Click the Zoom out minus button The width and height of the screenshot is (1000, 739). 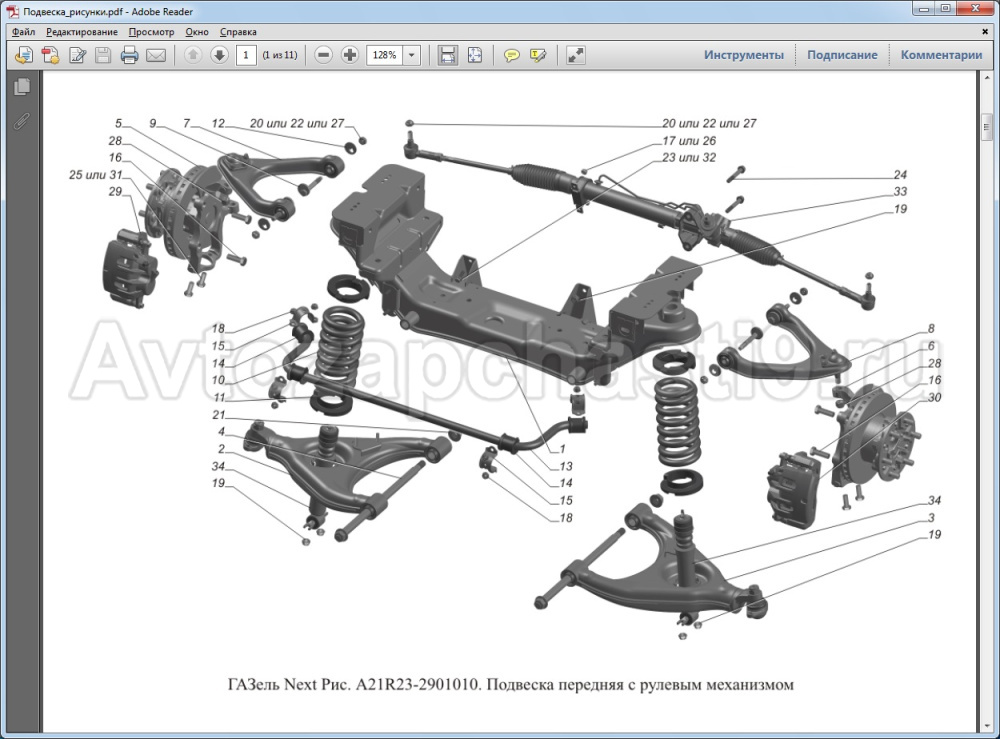point(323,55)
